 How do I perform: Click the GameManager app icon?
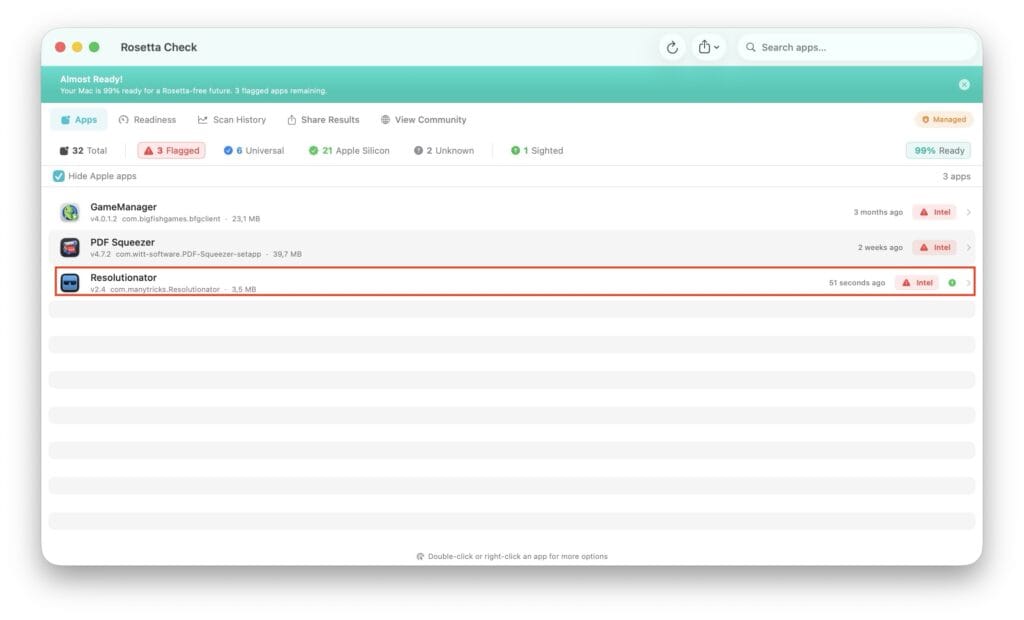[x=70, y=212]
